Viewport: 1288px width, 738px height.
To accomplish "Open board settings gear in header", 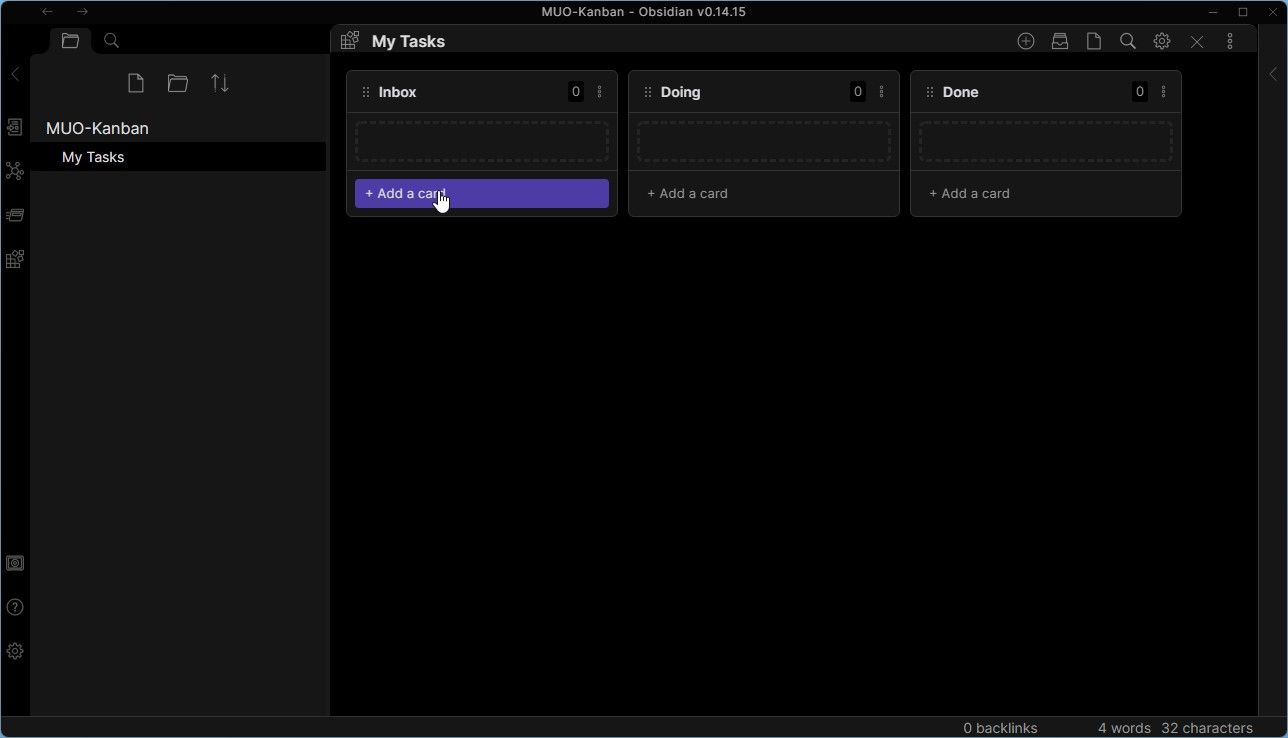I will (1162, 41).
